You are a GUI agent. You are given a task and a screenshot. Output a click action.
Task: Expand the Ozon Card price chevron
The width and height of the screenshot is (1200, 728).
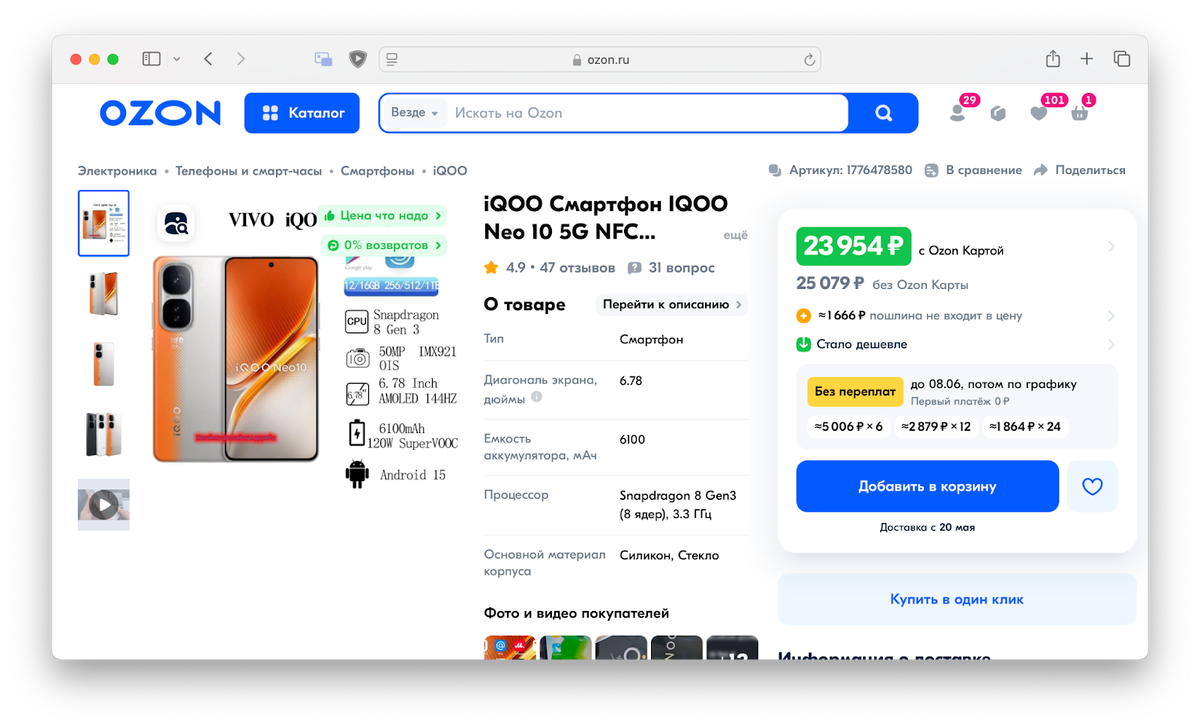tap(1111, 247)
